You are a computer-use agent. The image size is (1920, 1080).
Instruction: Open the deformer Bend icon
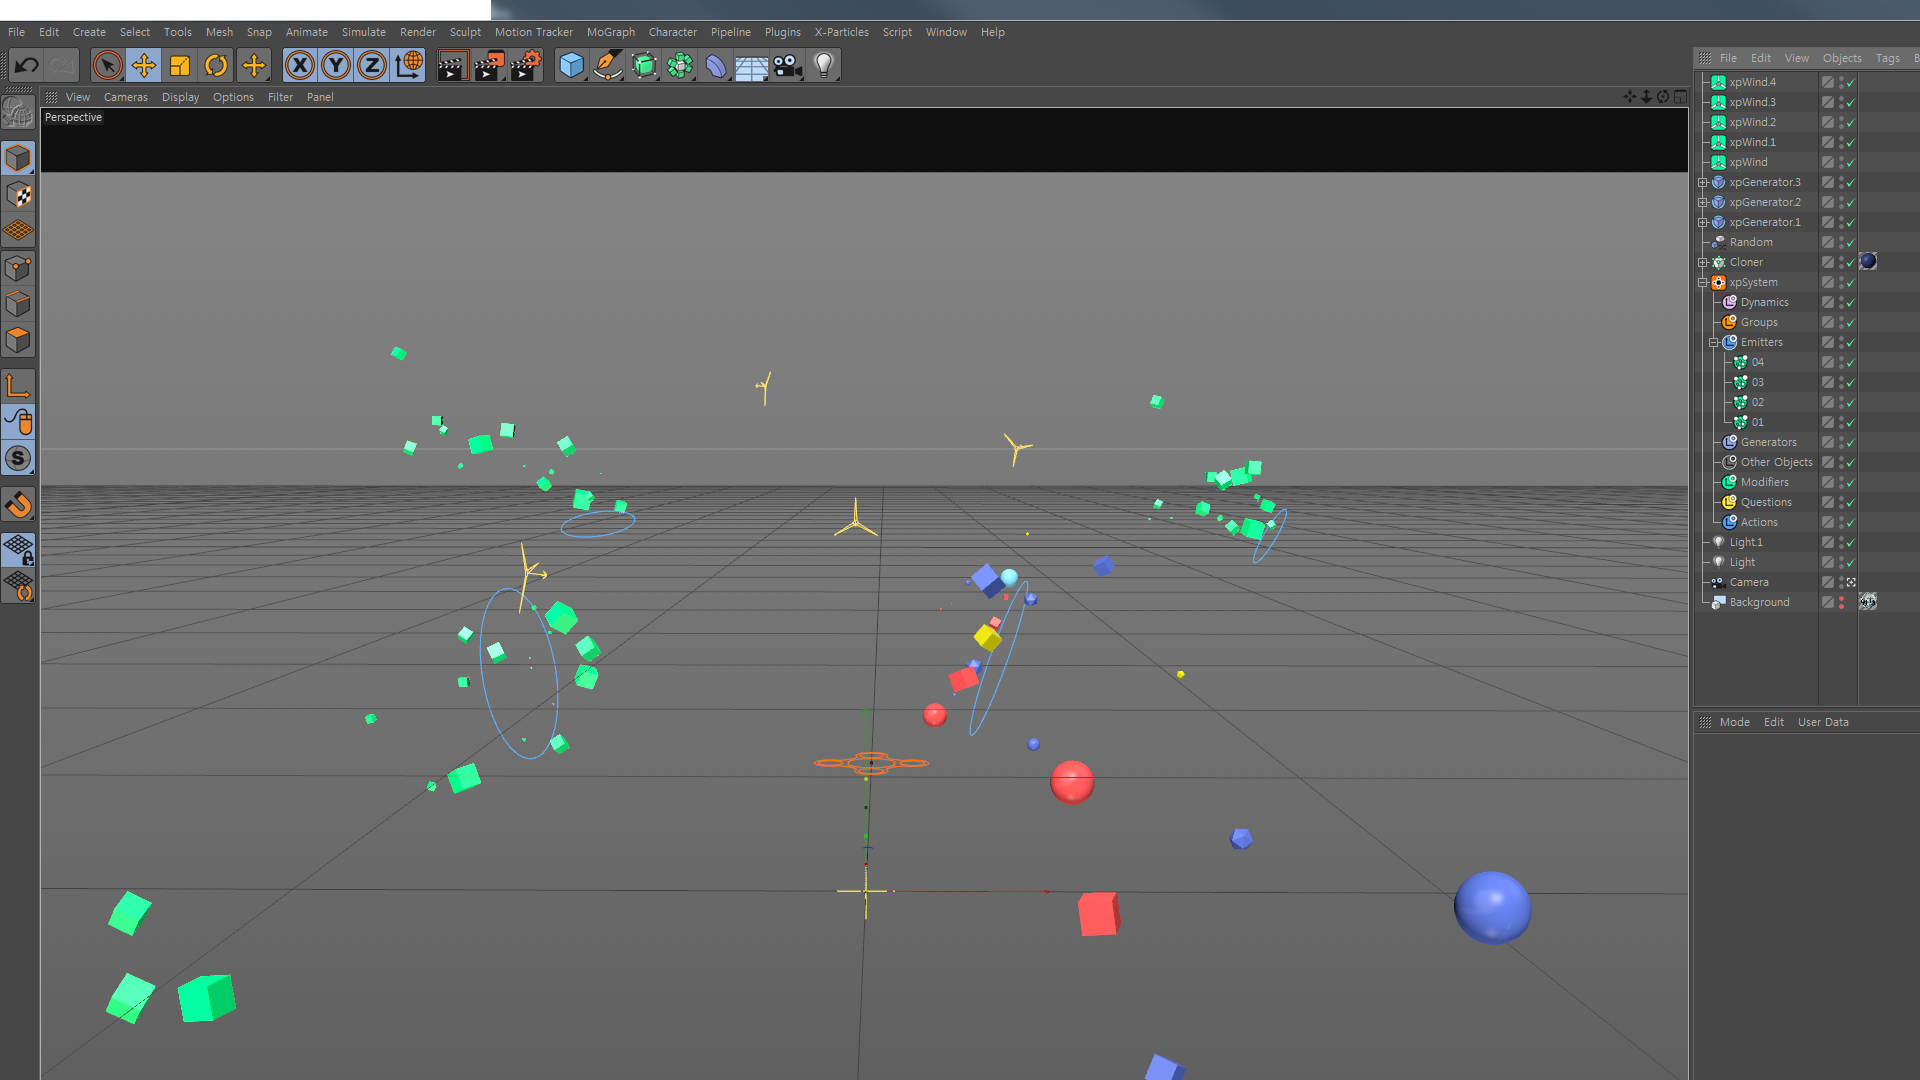click(716, 66)
